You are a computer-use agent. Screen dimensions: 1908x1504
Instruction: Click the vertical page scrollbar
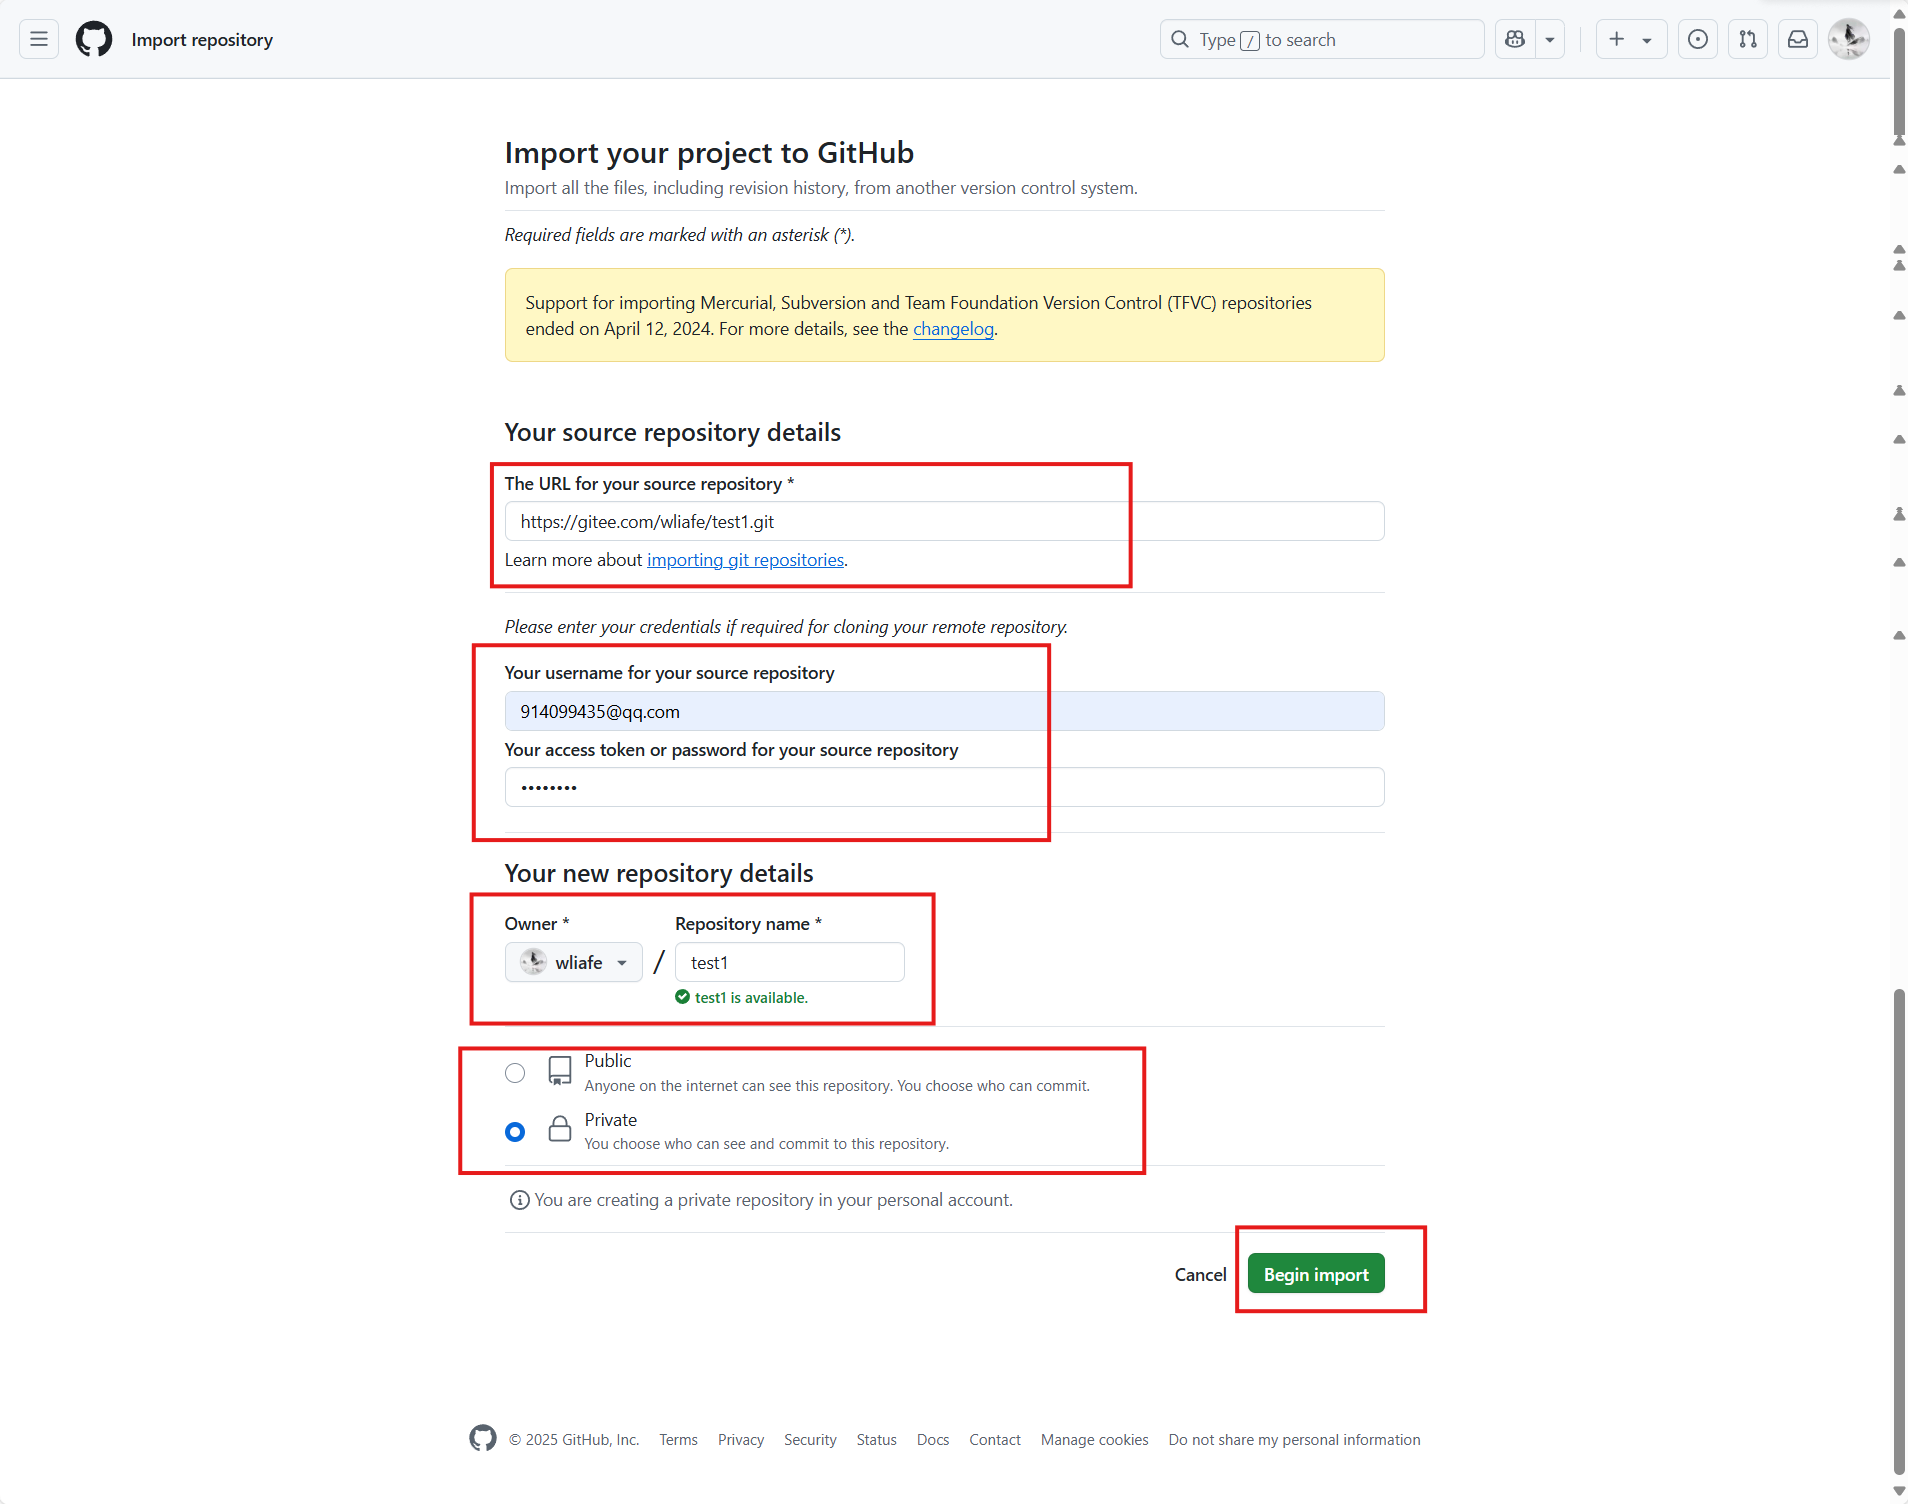[x=1898, y=1200]
